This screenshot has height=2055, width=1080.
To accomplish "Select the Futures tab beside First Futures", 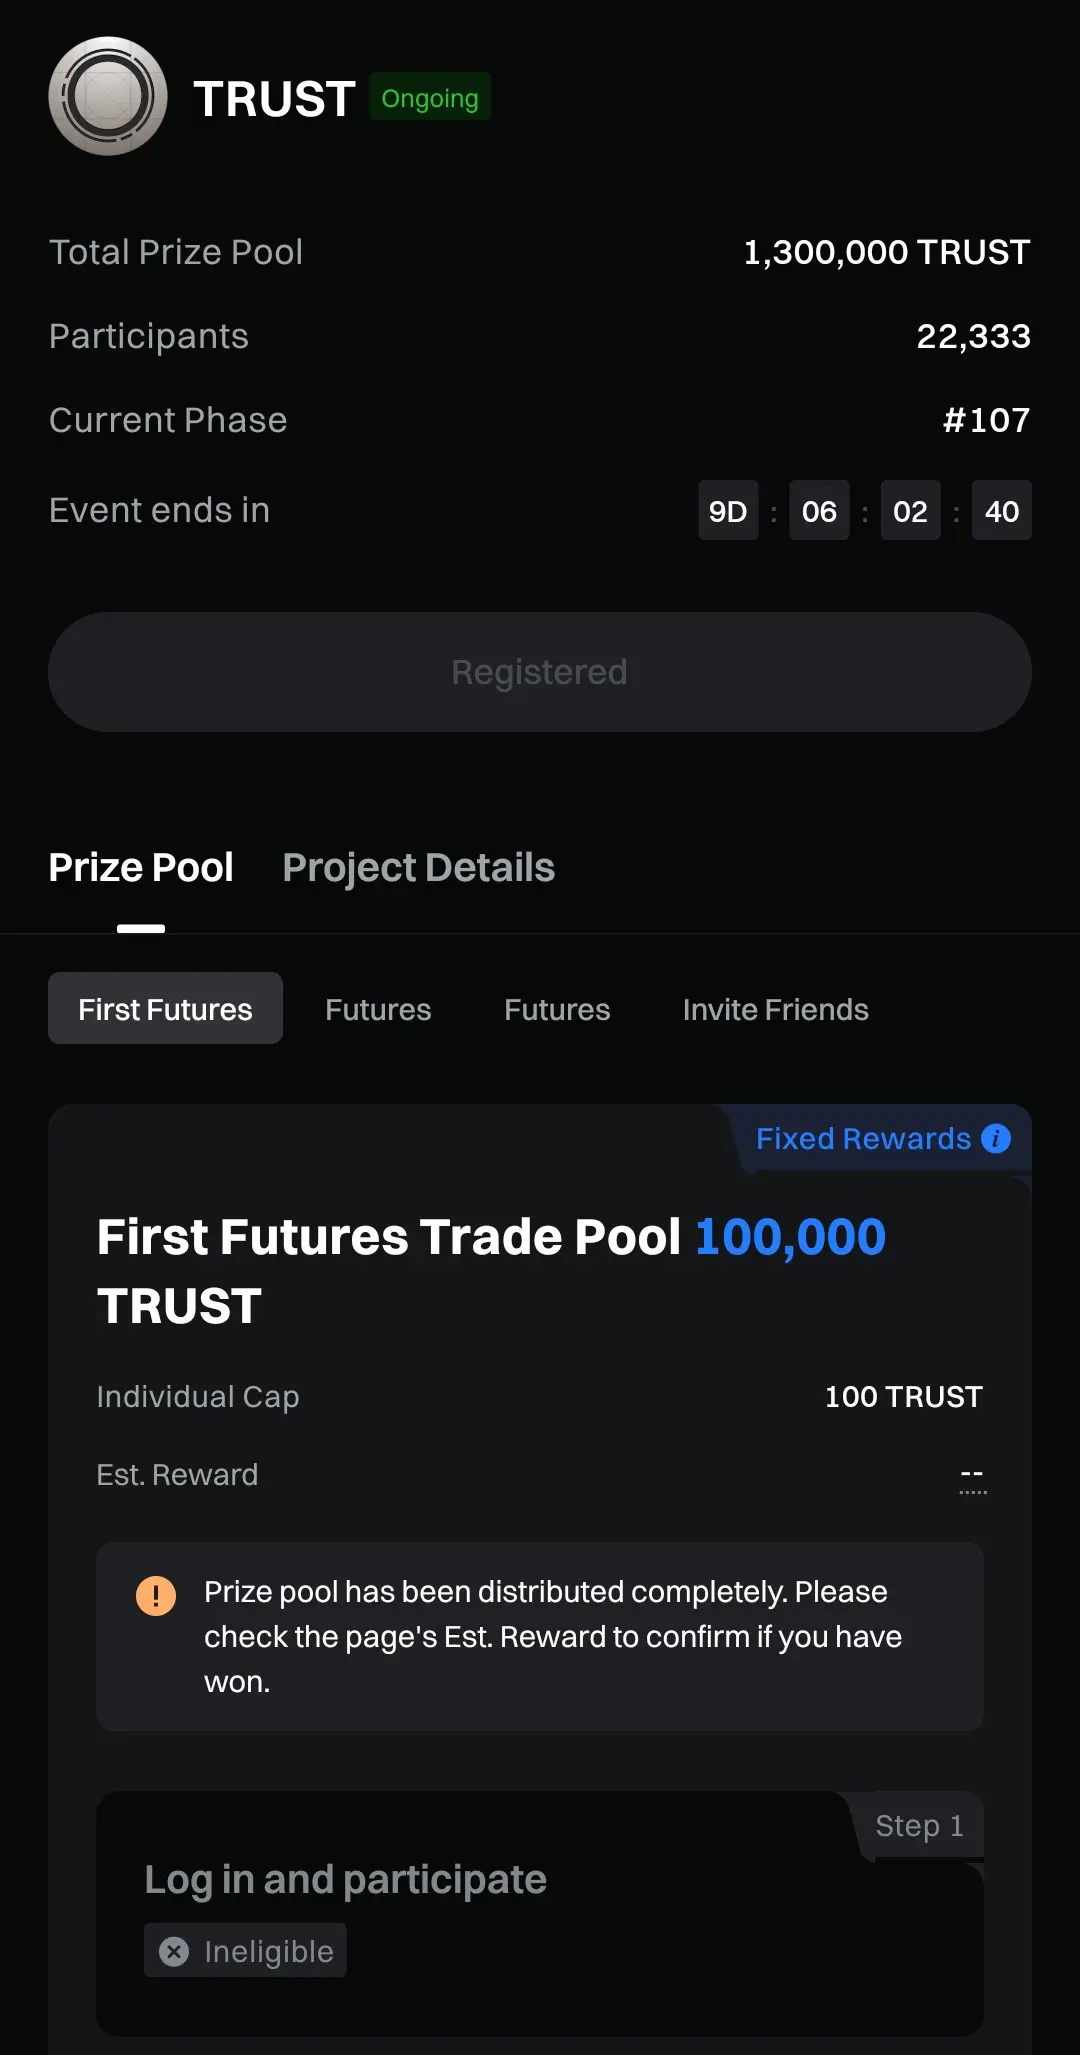I will click(378, 1009).
